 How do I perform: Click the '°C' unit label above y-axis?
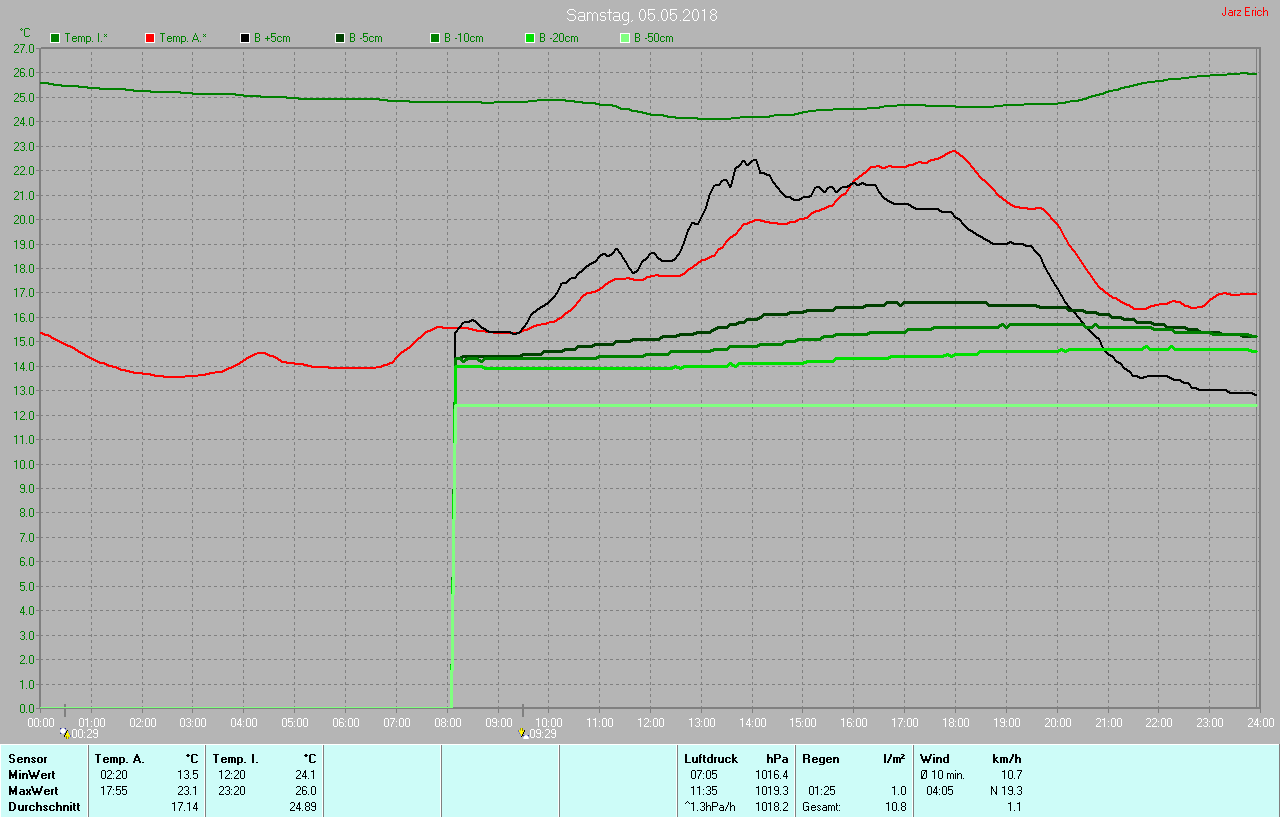coord(26,35)
